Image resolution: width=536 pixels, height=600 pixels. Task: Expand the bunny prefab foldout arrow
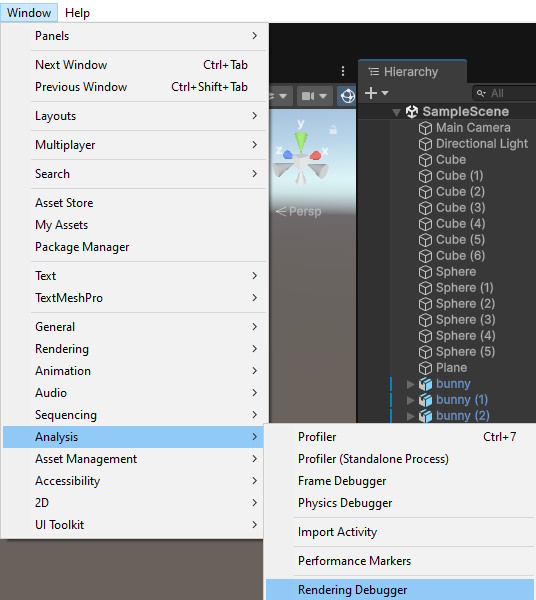pos(410,384)
